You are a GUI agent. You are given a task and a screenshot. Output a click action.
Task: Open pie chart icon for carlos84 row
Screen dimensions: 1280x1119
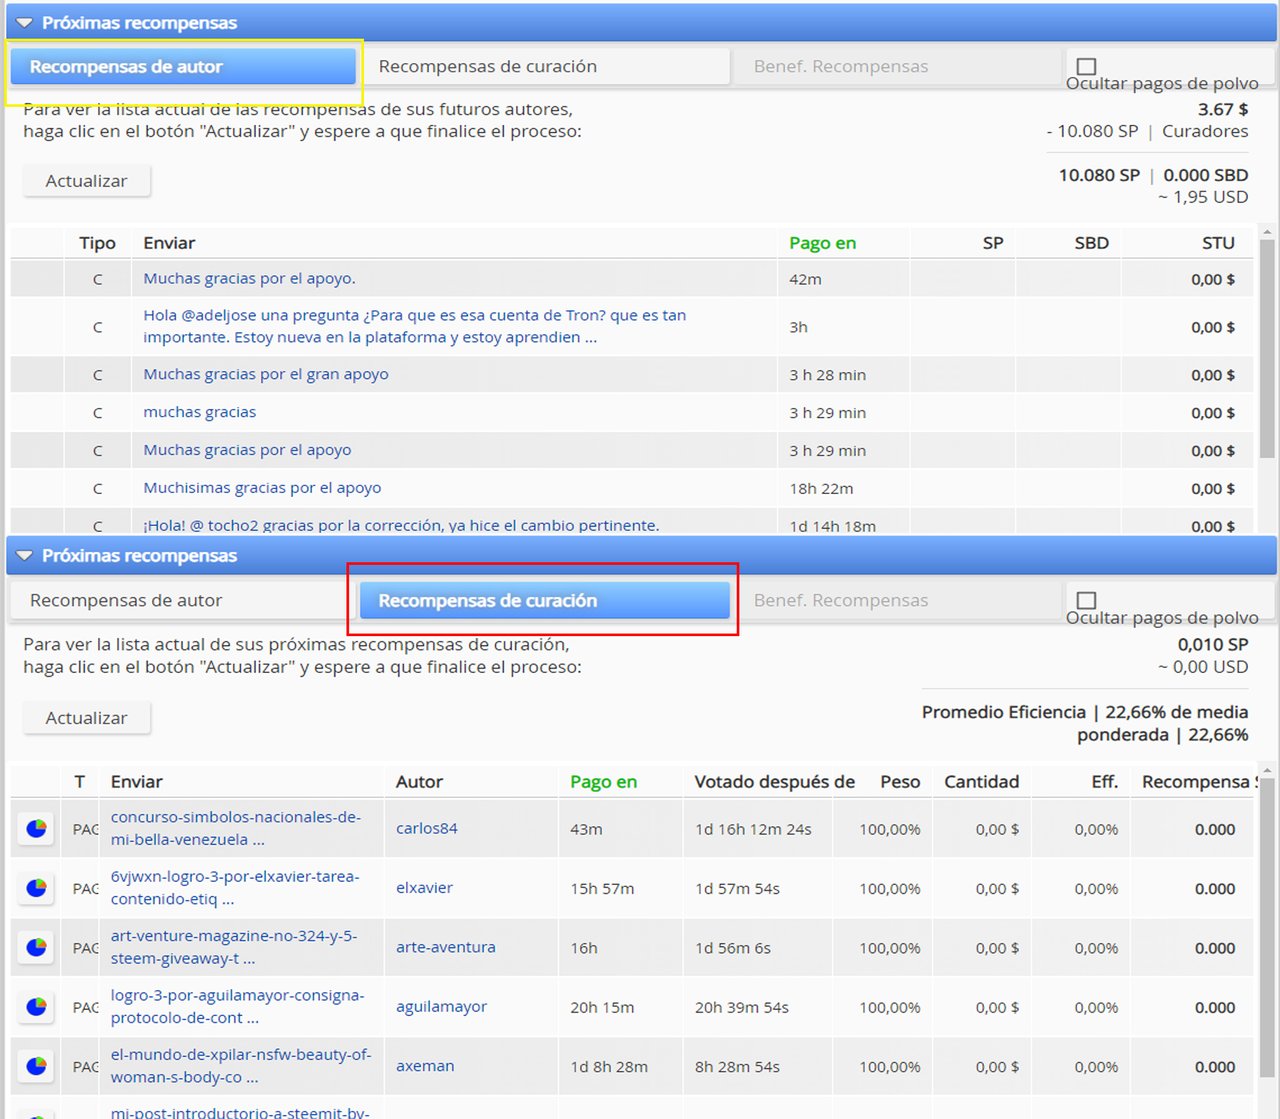[x=36, y=829]
